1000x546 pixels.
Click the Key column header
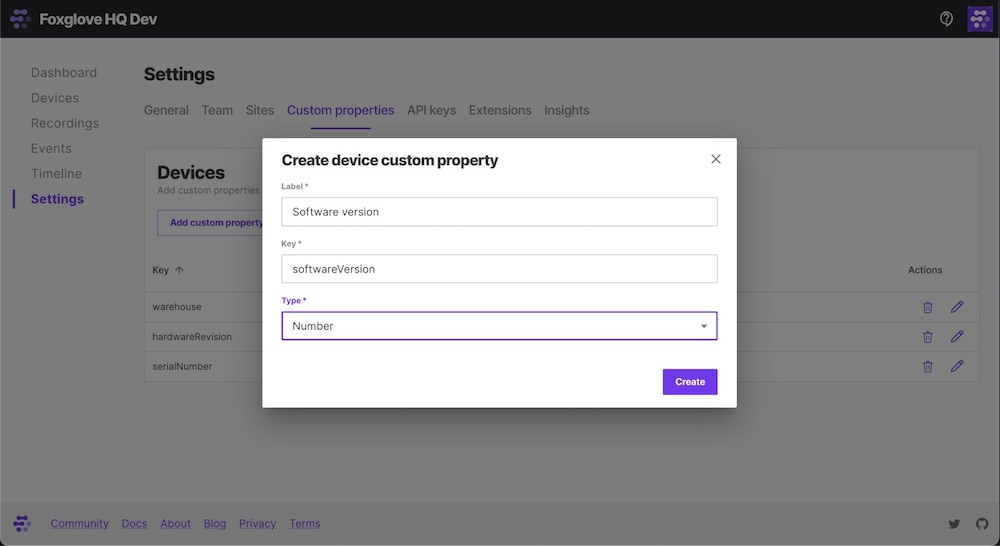pyautogui.click(x=161, y=270)
